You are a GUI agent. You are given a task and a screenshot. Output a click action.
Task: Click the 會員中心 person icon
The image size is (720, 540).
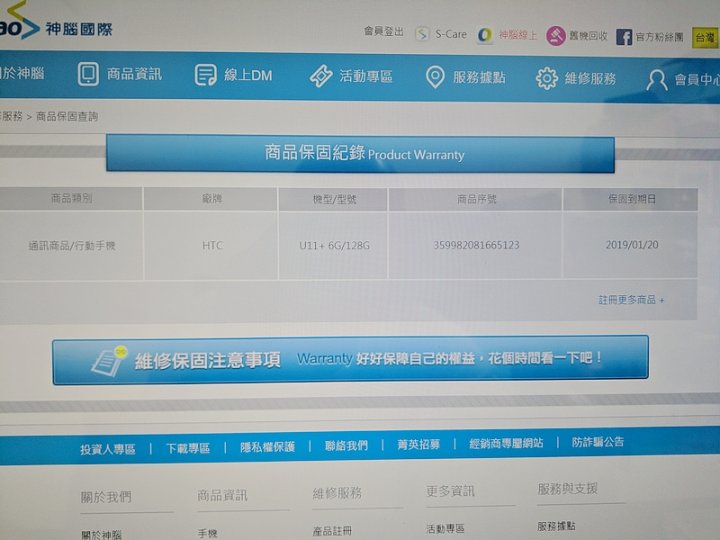(656, 80)
